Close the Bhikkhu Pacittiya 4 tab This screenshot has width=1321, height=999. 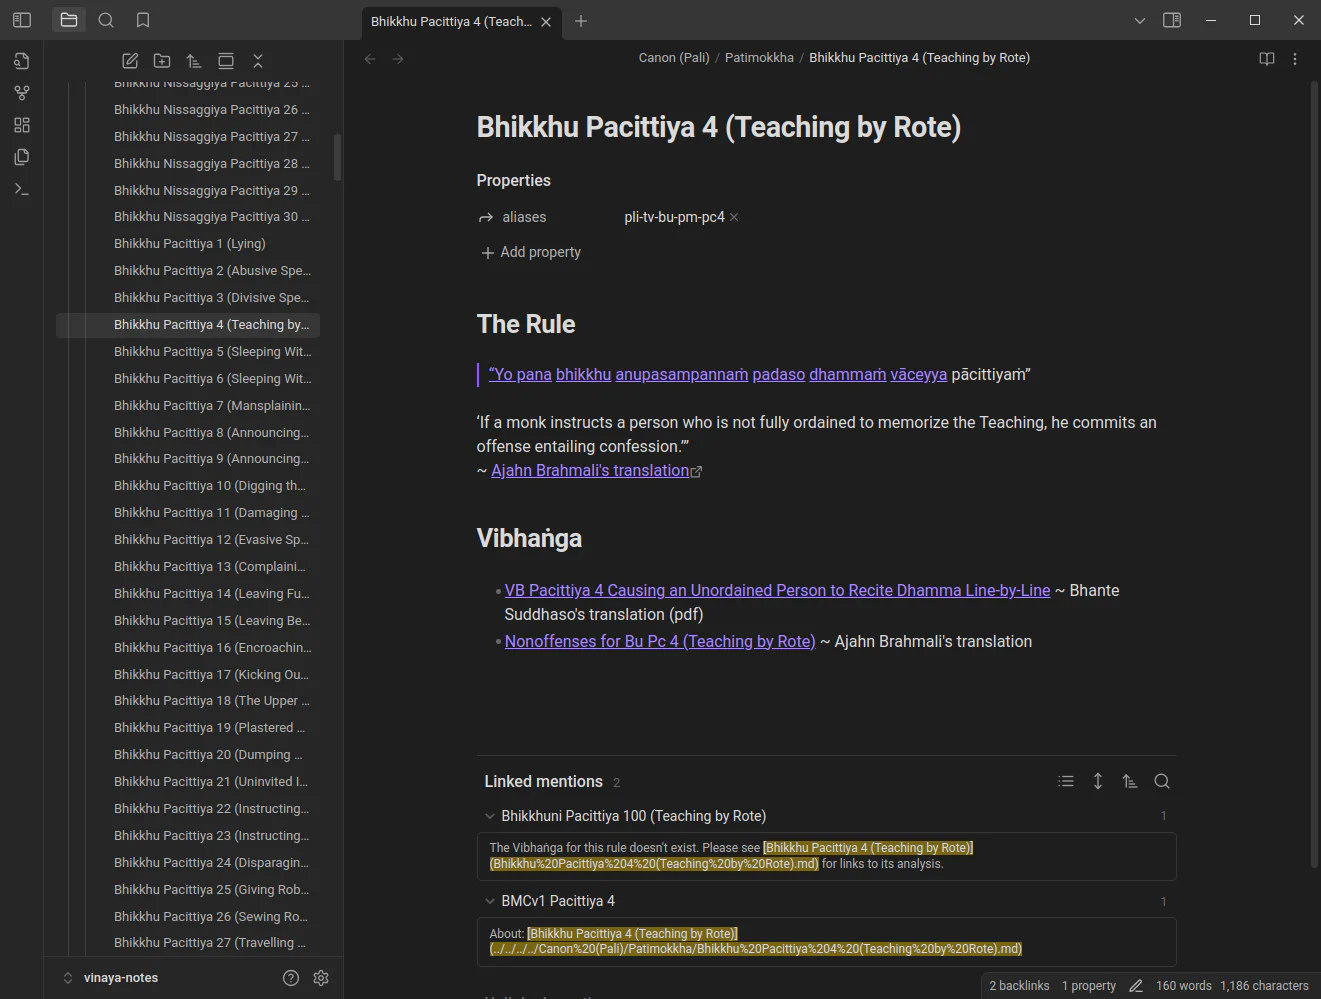[x=546, y=22]
